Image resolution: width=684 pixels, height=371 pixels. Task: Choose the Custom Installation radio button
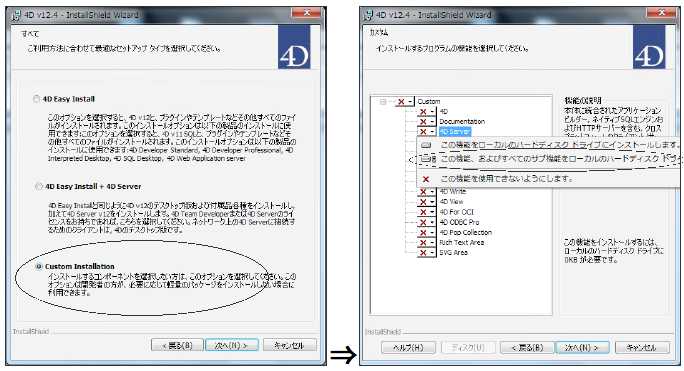tap(39, 266)
